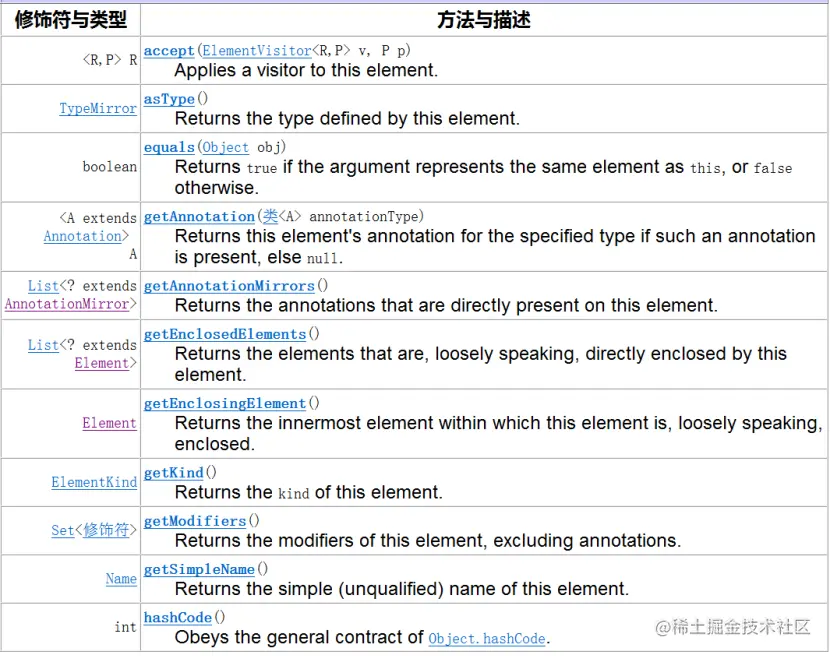This screenshot has width=830, height=656.
Task: Open the asType method link
Action: 169,99
